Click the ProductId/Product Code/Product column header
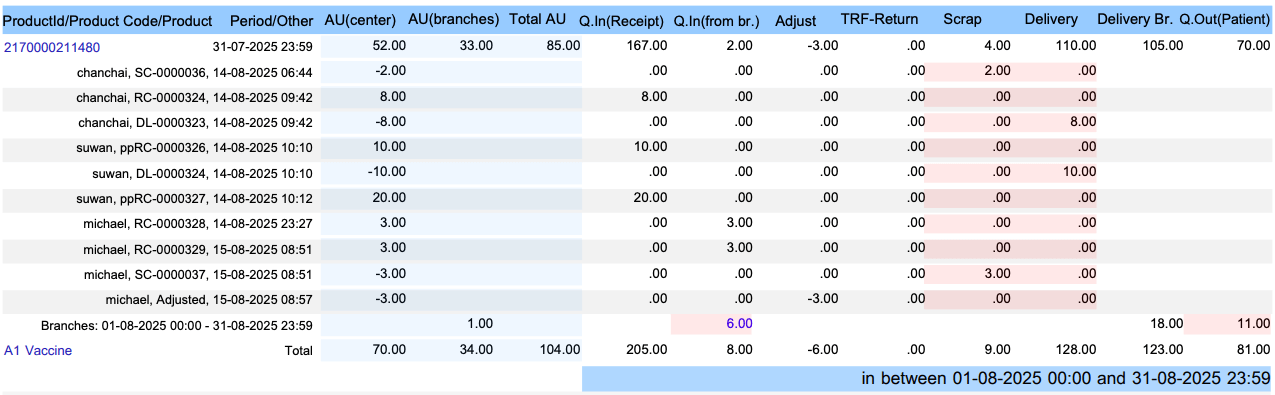Image resolution: width=1275 pixels, height=395 pixels. point(108,20)
